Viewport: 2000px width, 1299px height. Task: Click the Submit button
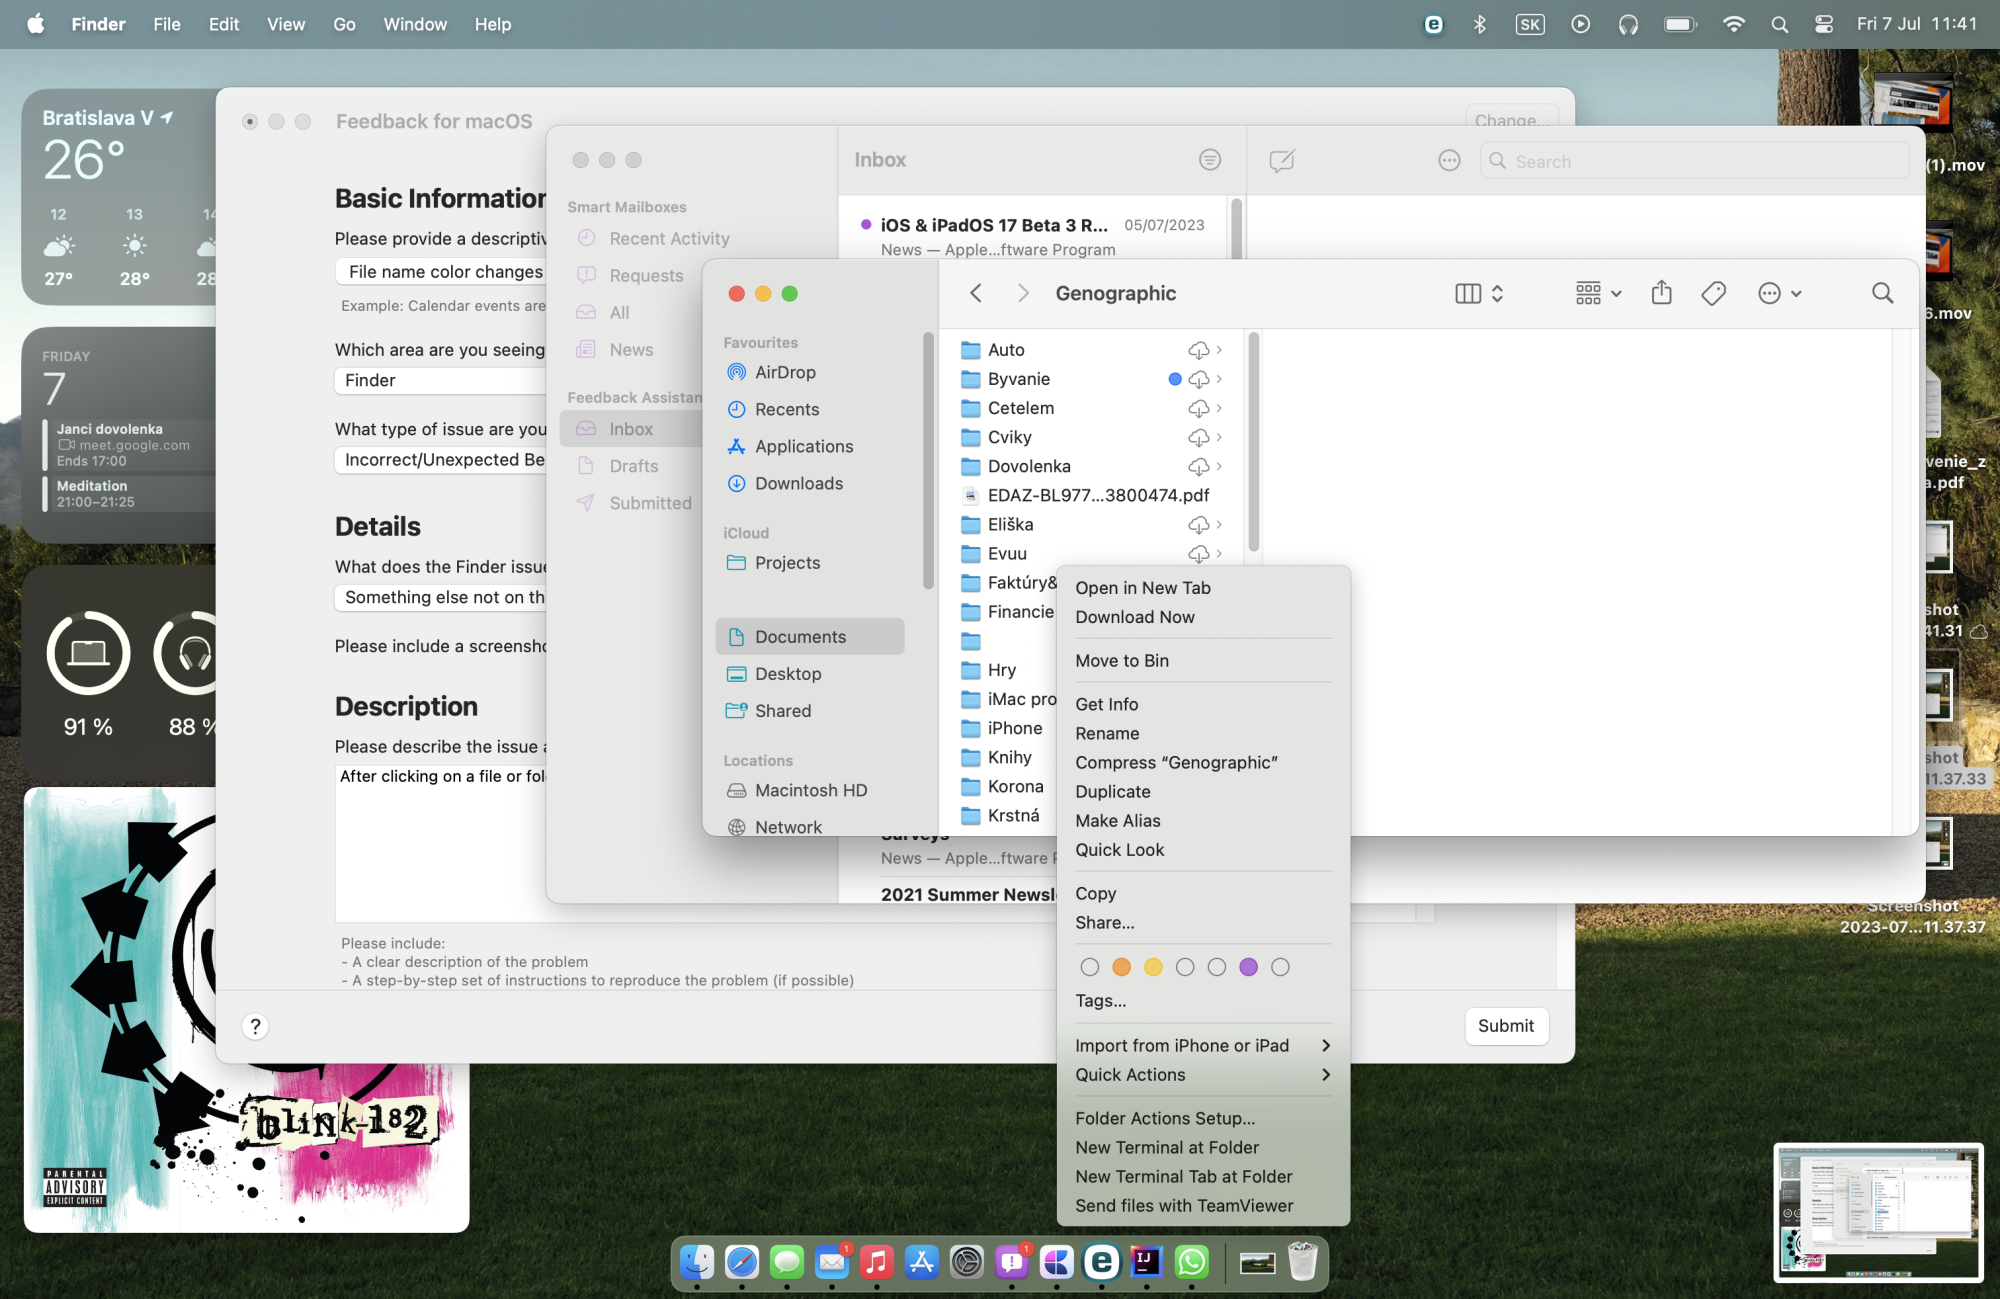[1505, 1026]
